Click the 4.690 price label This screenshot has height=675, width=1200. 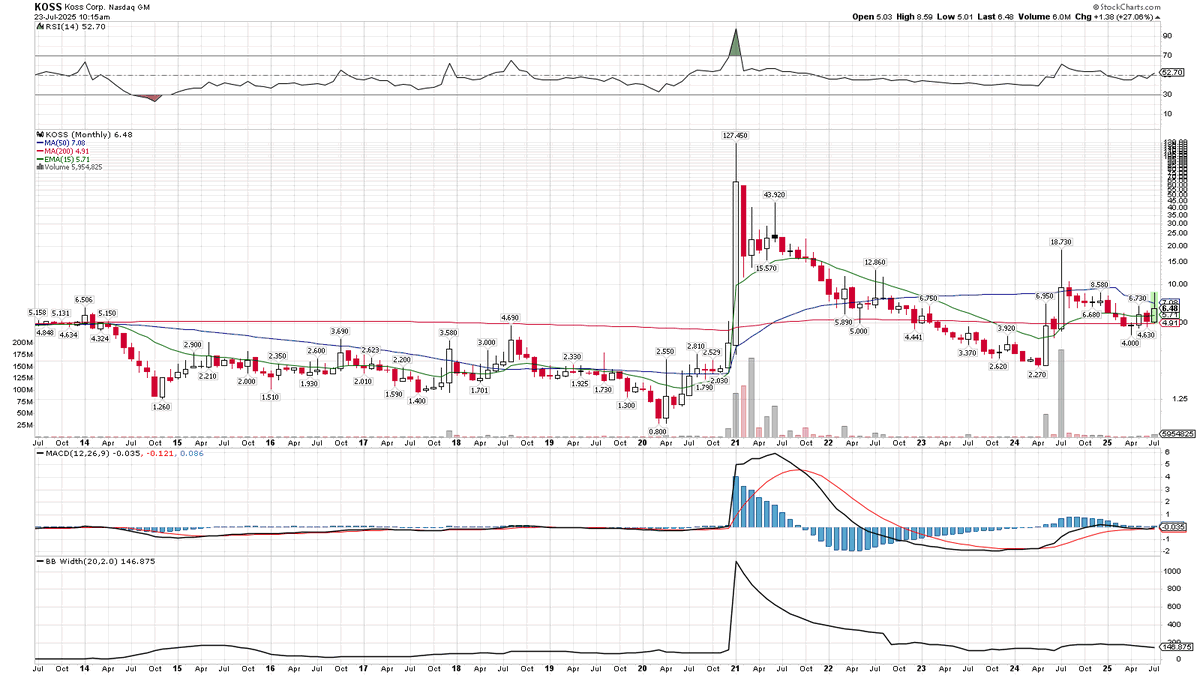[510, 318]
